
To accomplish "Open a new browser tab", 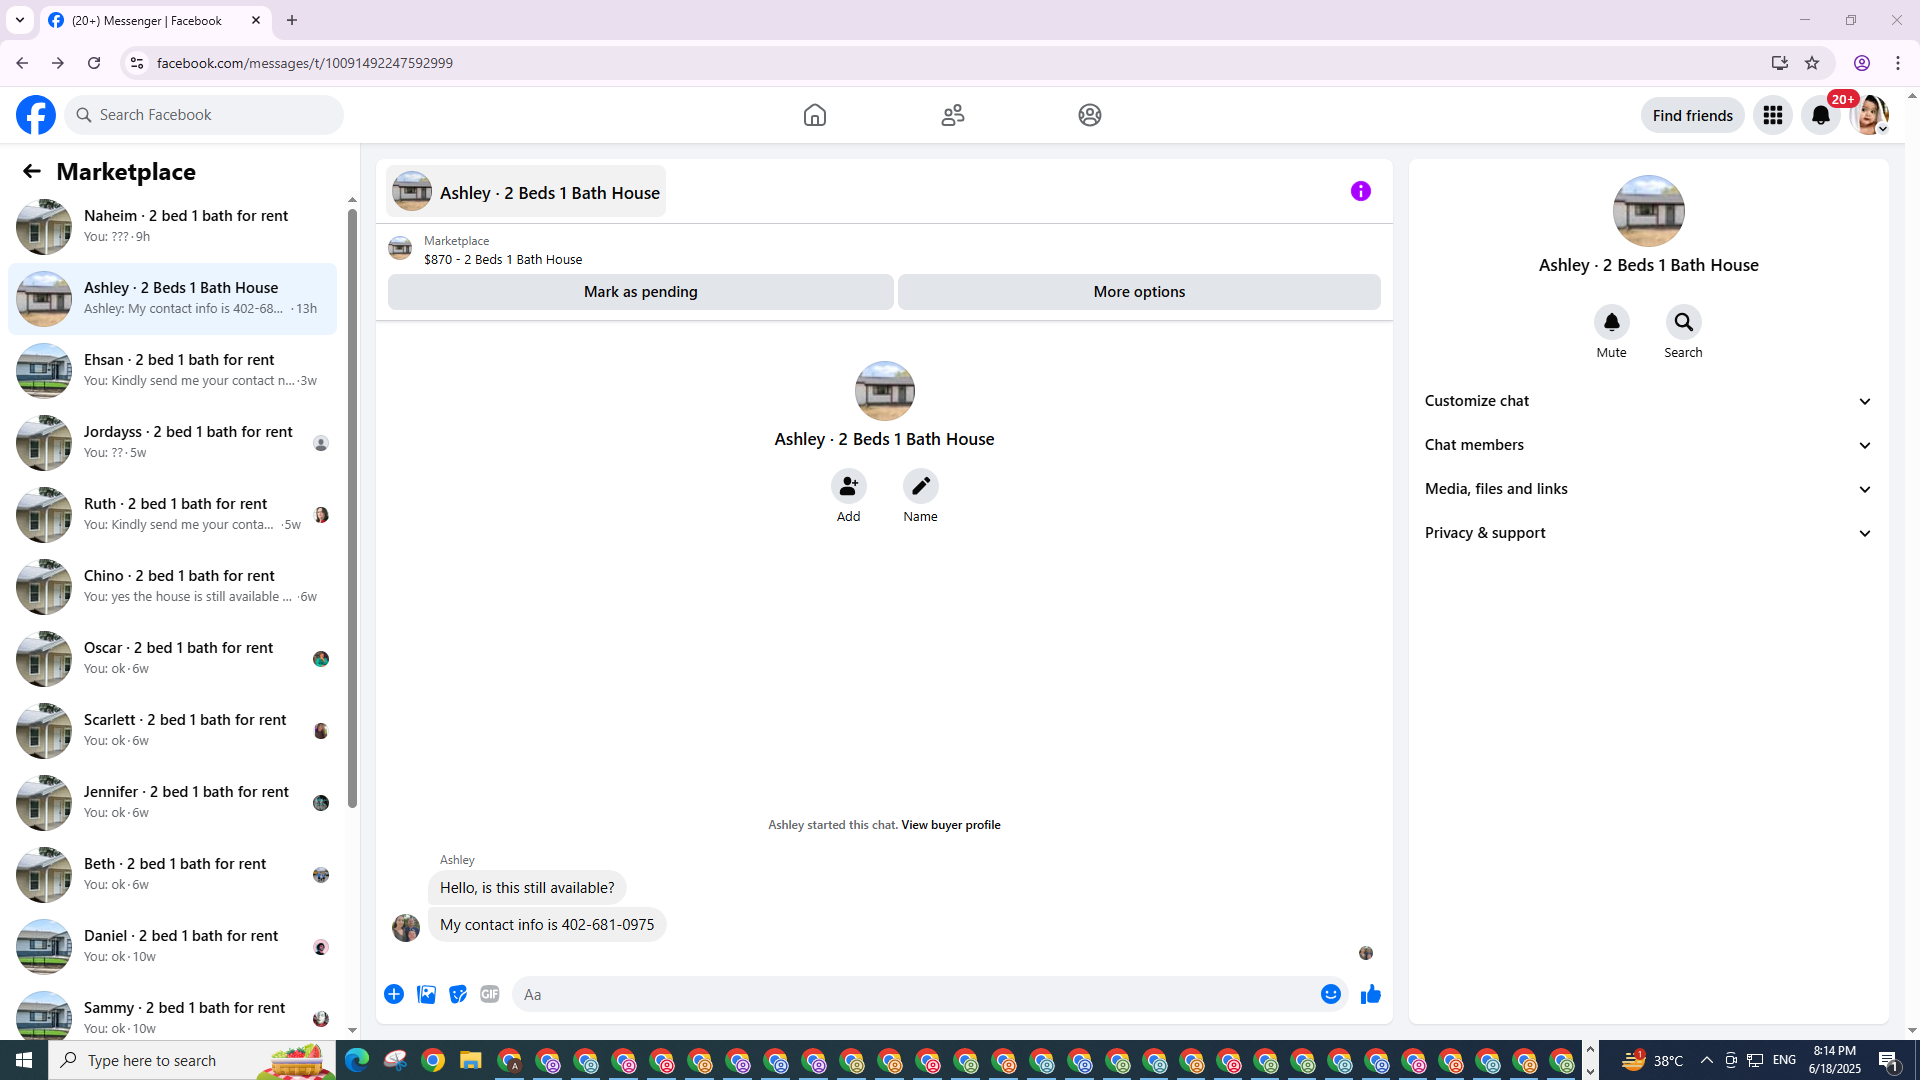I will [x=292, y=20].
